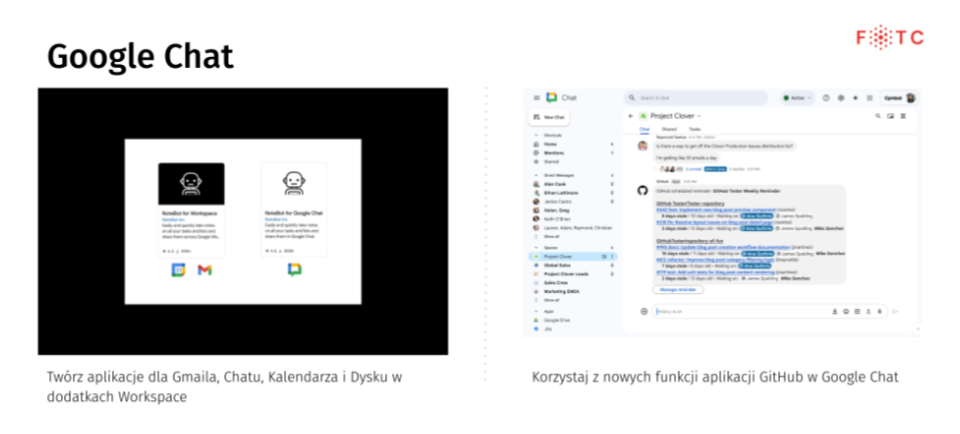Click the New Chat button

[549, 117]
